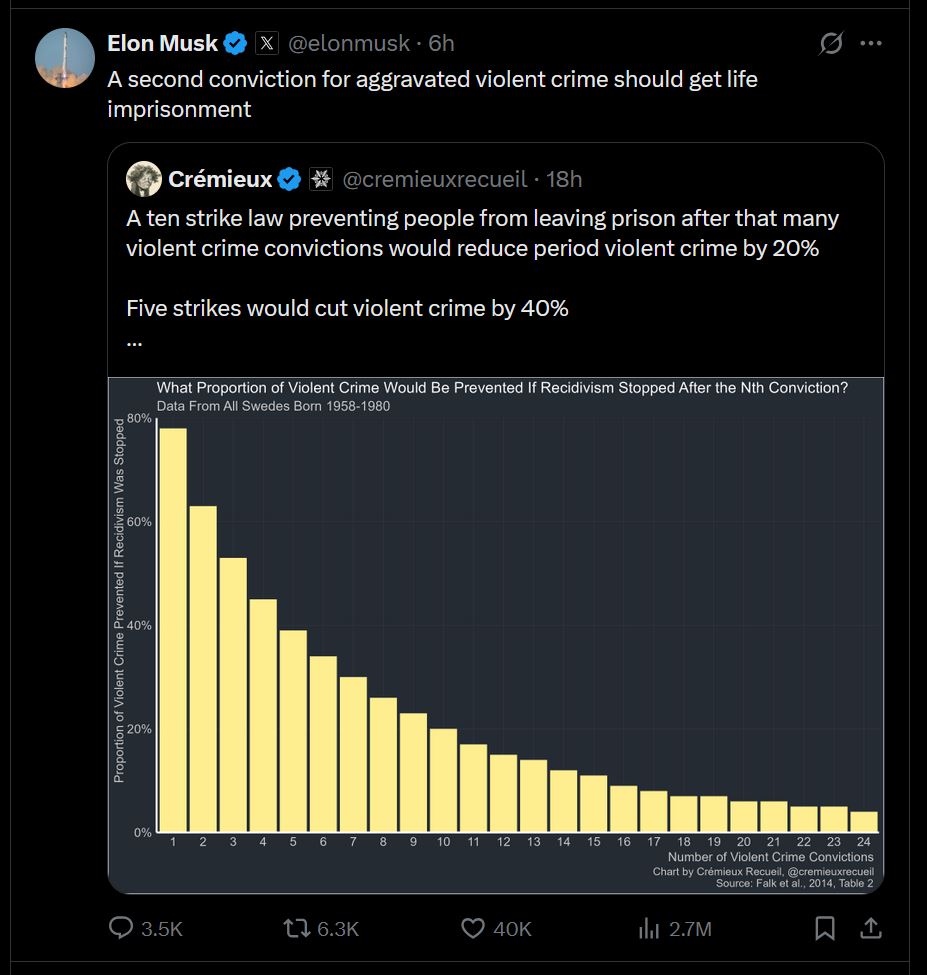
Task: Open Elon Musk's profile avatar
Action: (x=65, y=58)
